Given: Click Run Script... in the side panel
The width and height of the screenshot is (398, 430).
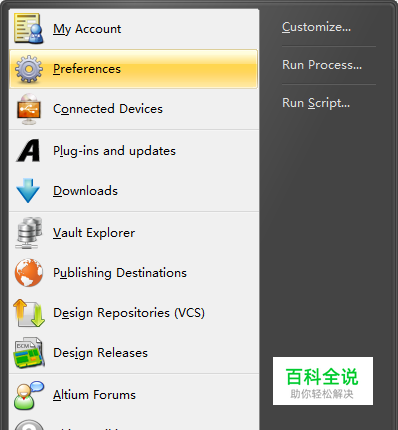Looking at the screenshot, I should click(x=316, y=103).
